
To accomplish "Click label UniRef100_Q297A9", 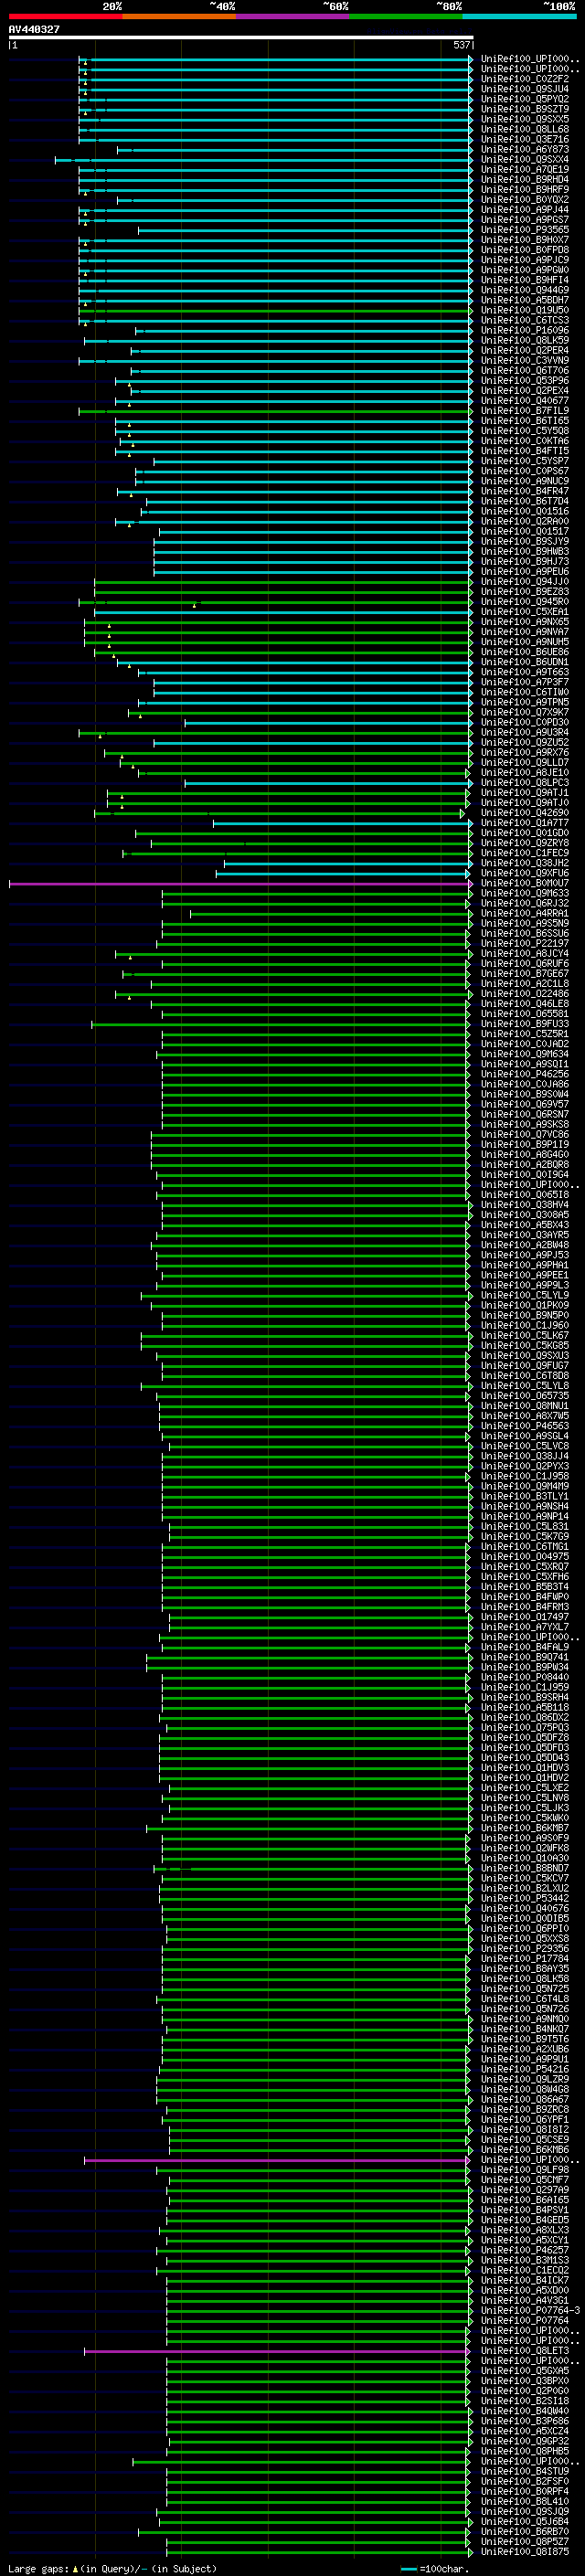I will pos(525,2190).
